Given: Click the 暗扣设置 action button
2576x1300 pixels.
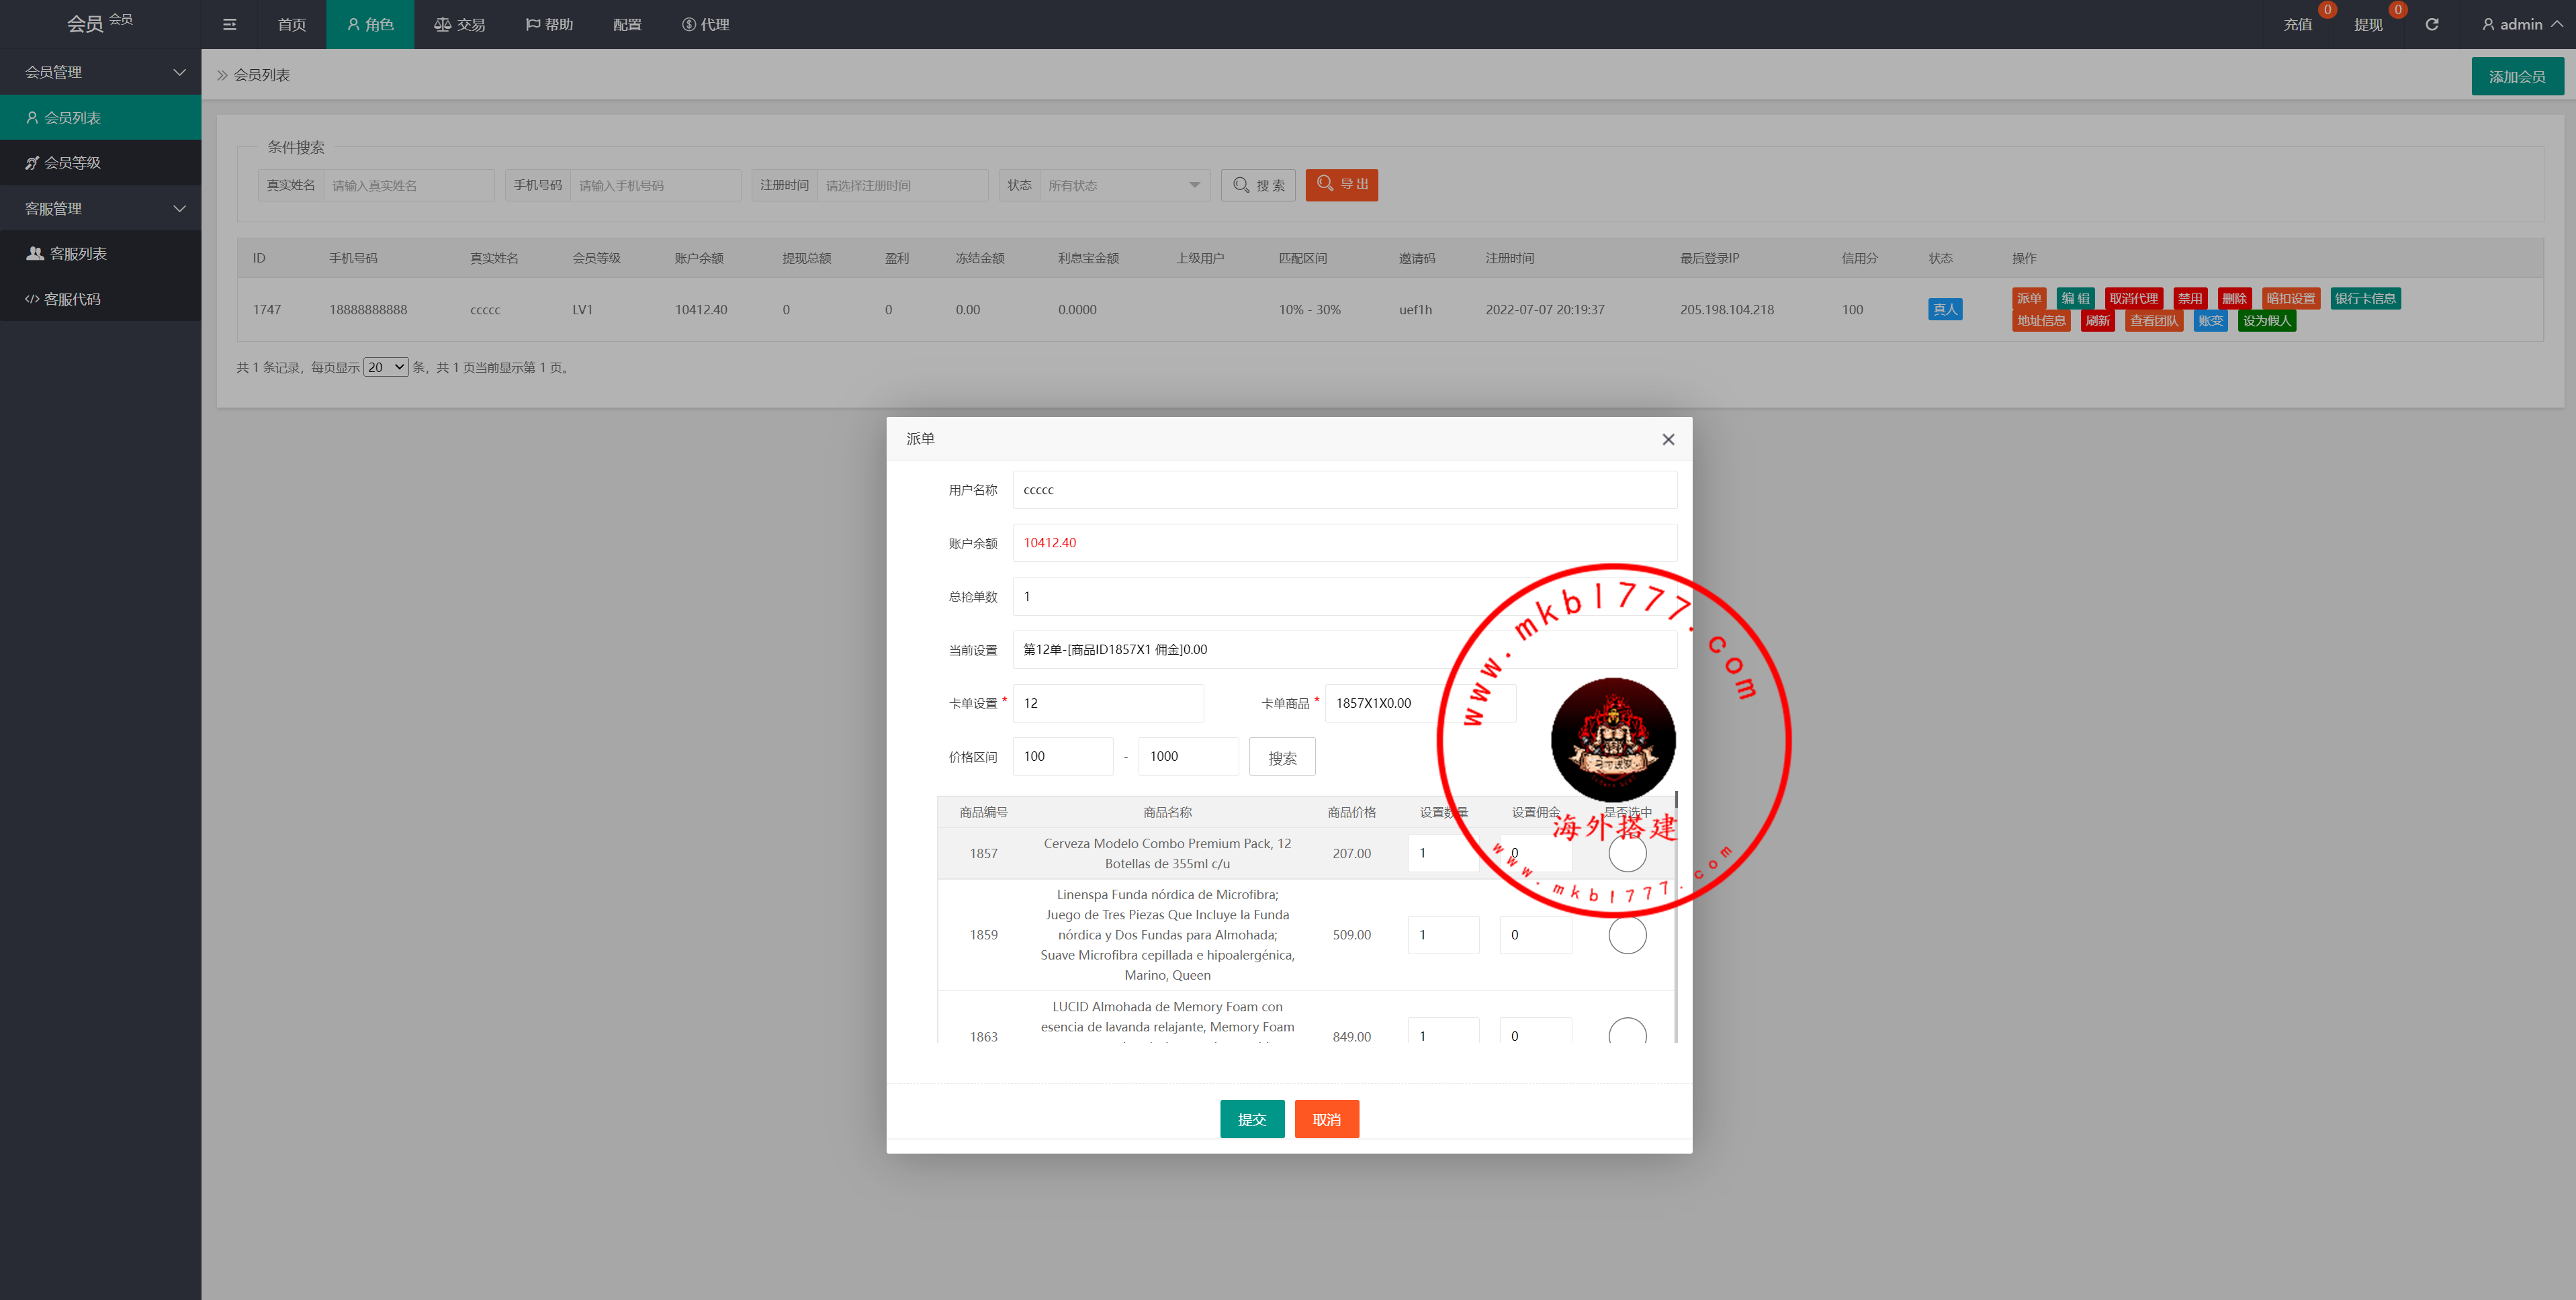Looking at the screenshot, I should 2290,298.
